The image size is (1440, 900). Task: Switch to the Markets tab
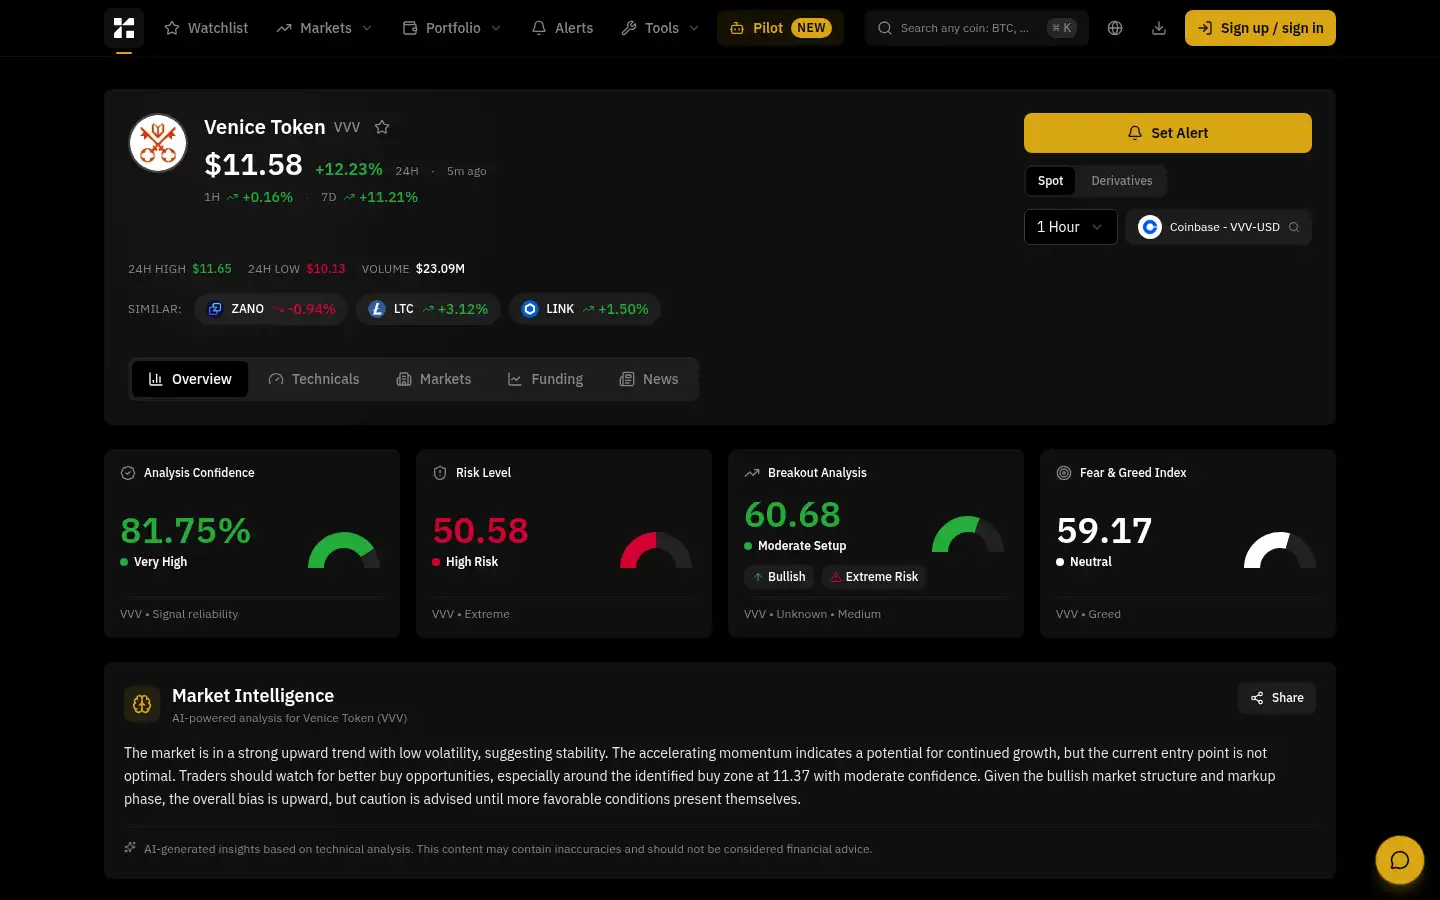click(434, 379)
